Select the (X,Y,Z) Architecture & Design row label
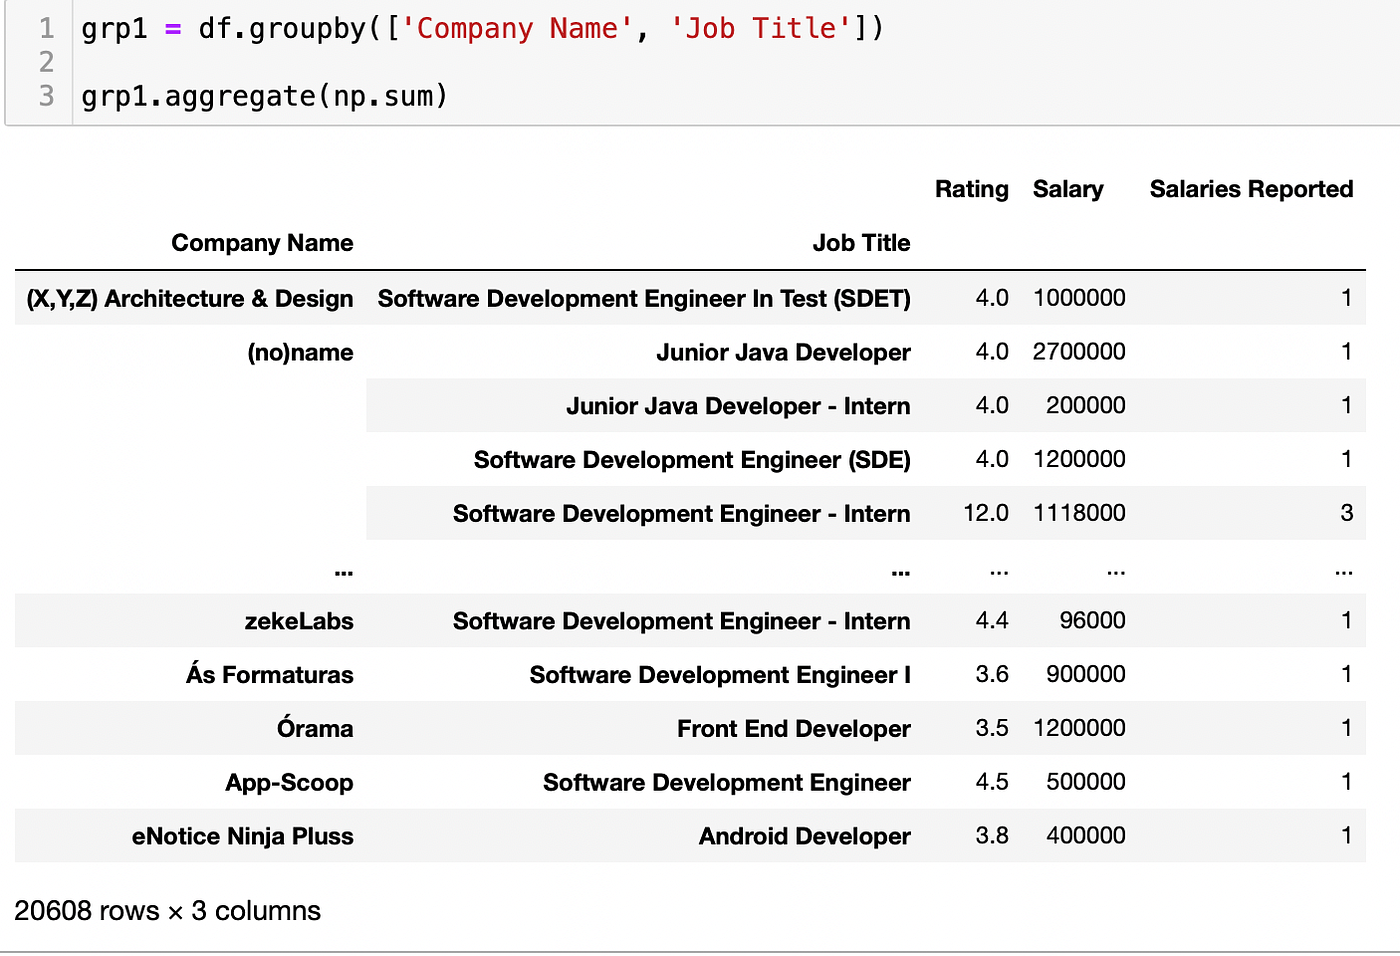This screenshot has height=956, width=1400. coord(190,298)
